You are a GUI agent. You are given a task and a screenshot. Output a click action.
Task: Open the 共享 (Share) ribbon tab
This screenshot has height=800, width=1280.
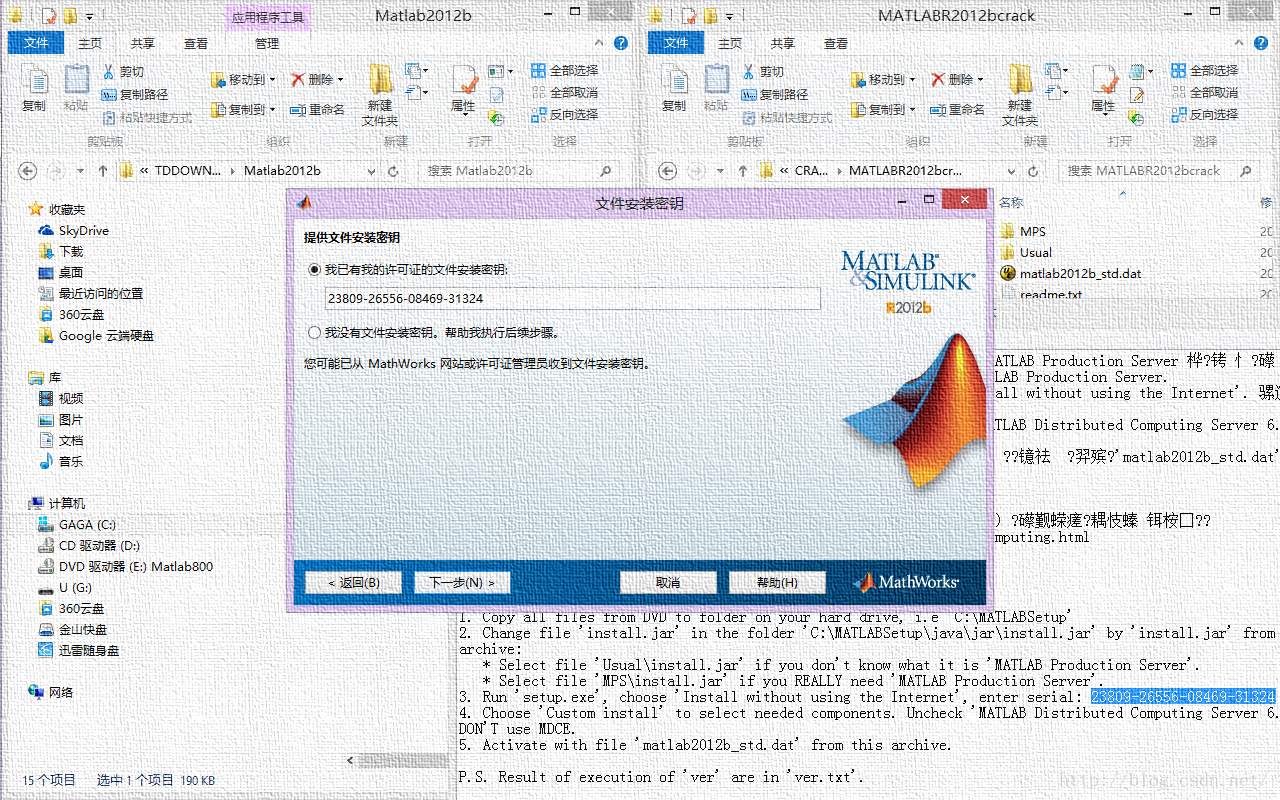pyautogui.click(x=142, y=43)
